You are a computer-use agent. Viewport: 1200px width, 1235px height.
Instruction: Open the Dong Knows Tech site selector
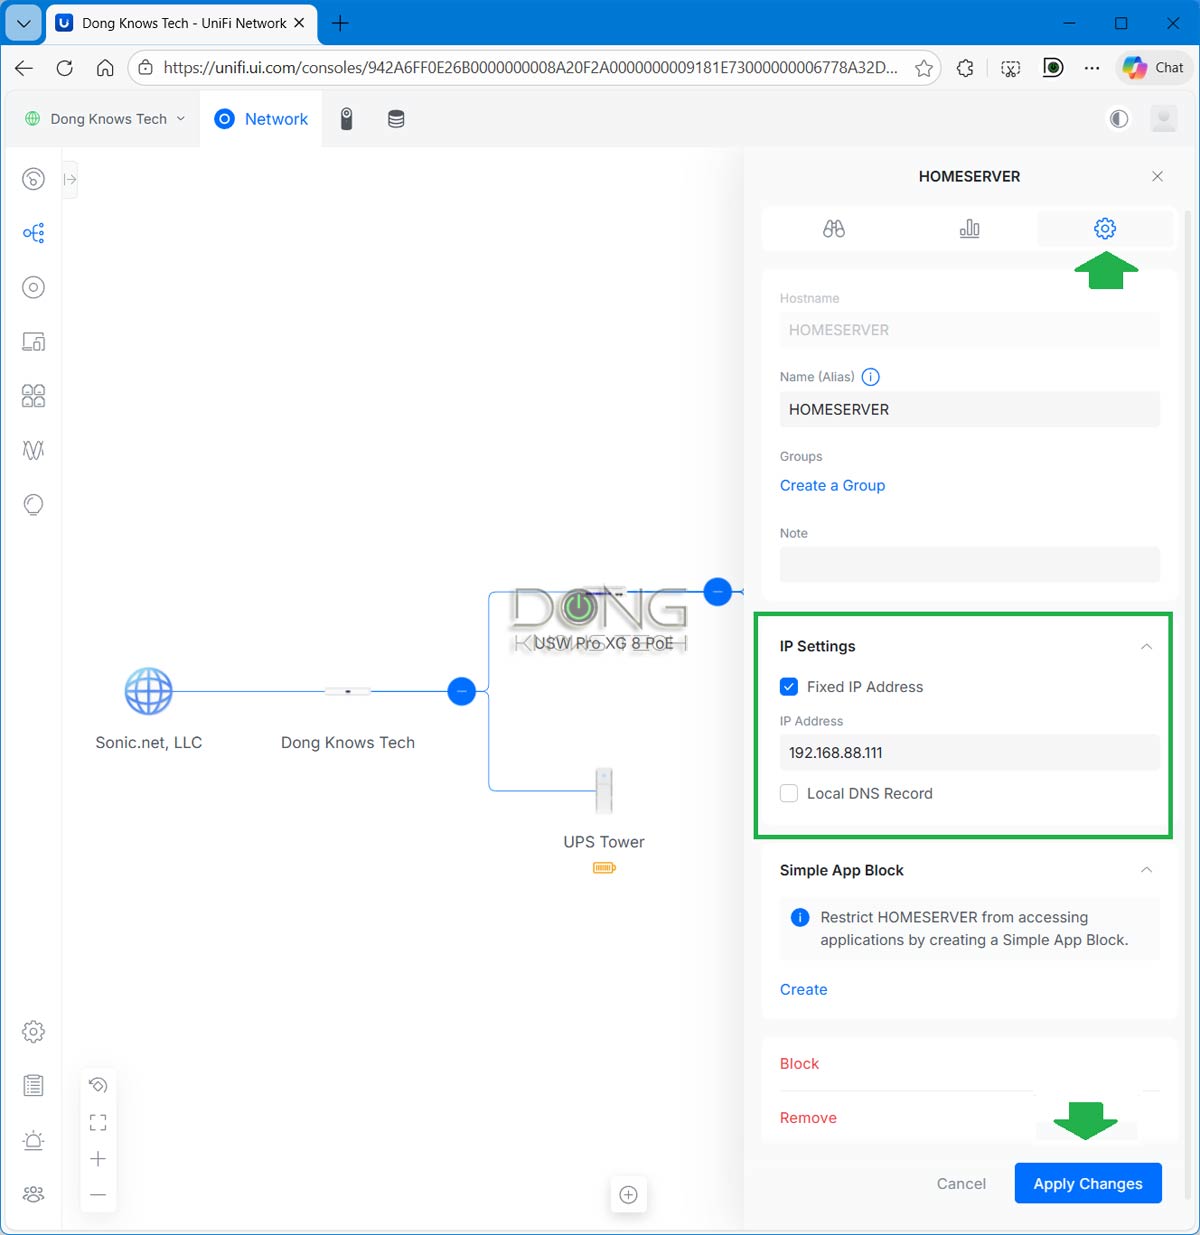point(110,118)
